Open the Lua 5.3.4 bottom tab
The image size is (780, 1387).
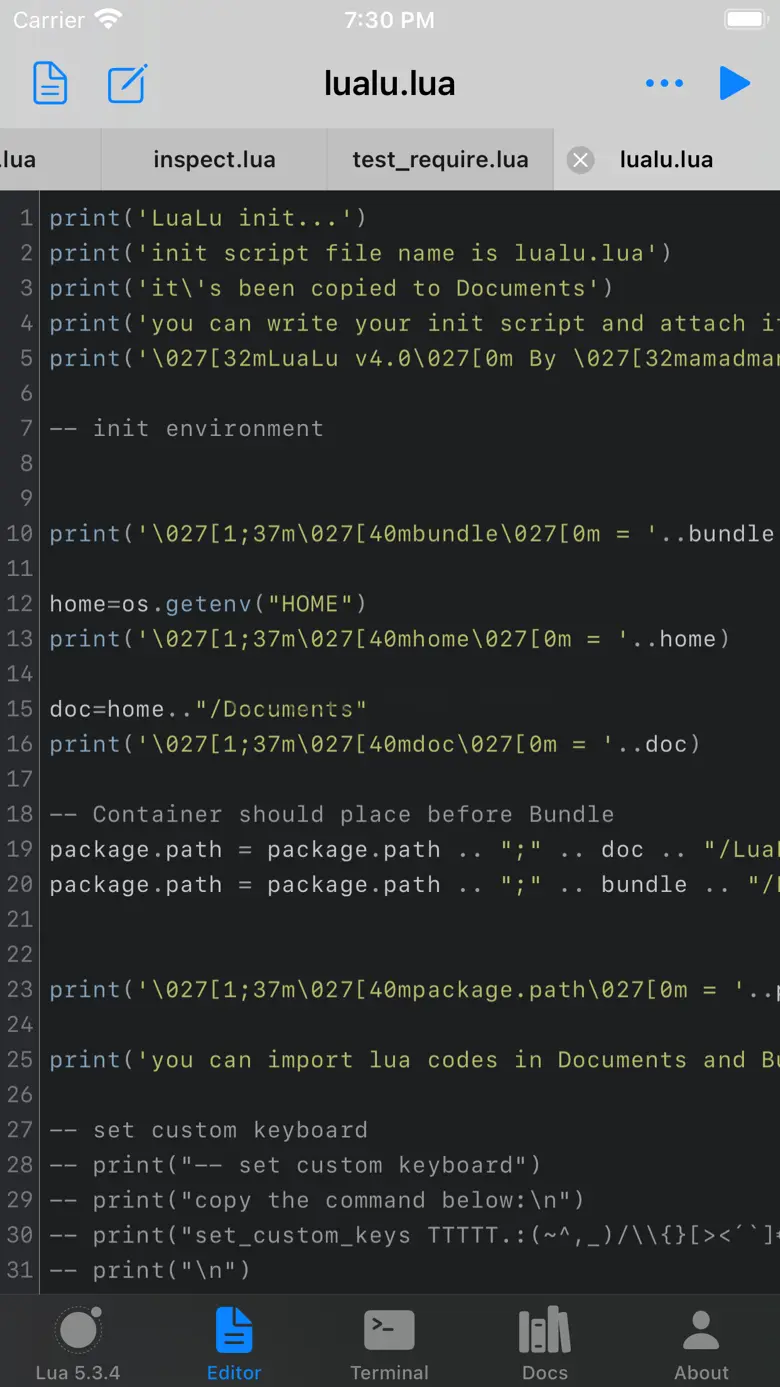78,1343
